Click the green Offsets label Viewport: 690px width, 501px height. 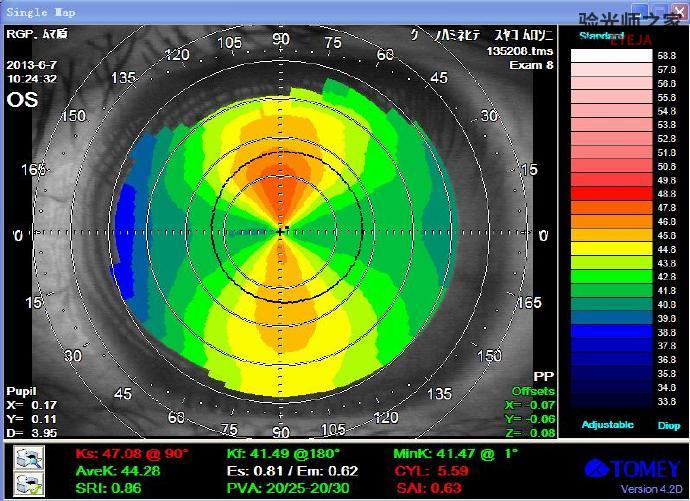[x=533, y=391]
